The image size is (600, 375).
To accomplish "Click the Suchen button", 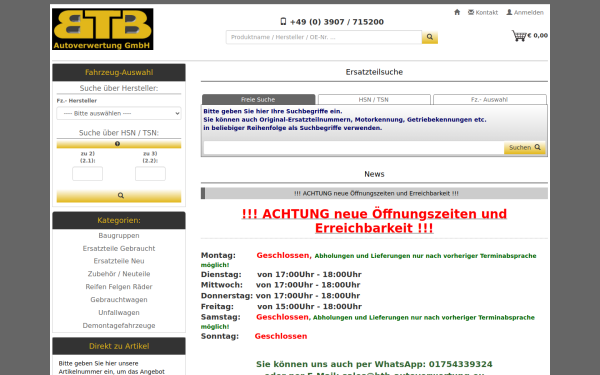I will click(x=525, y=148).
